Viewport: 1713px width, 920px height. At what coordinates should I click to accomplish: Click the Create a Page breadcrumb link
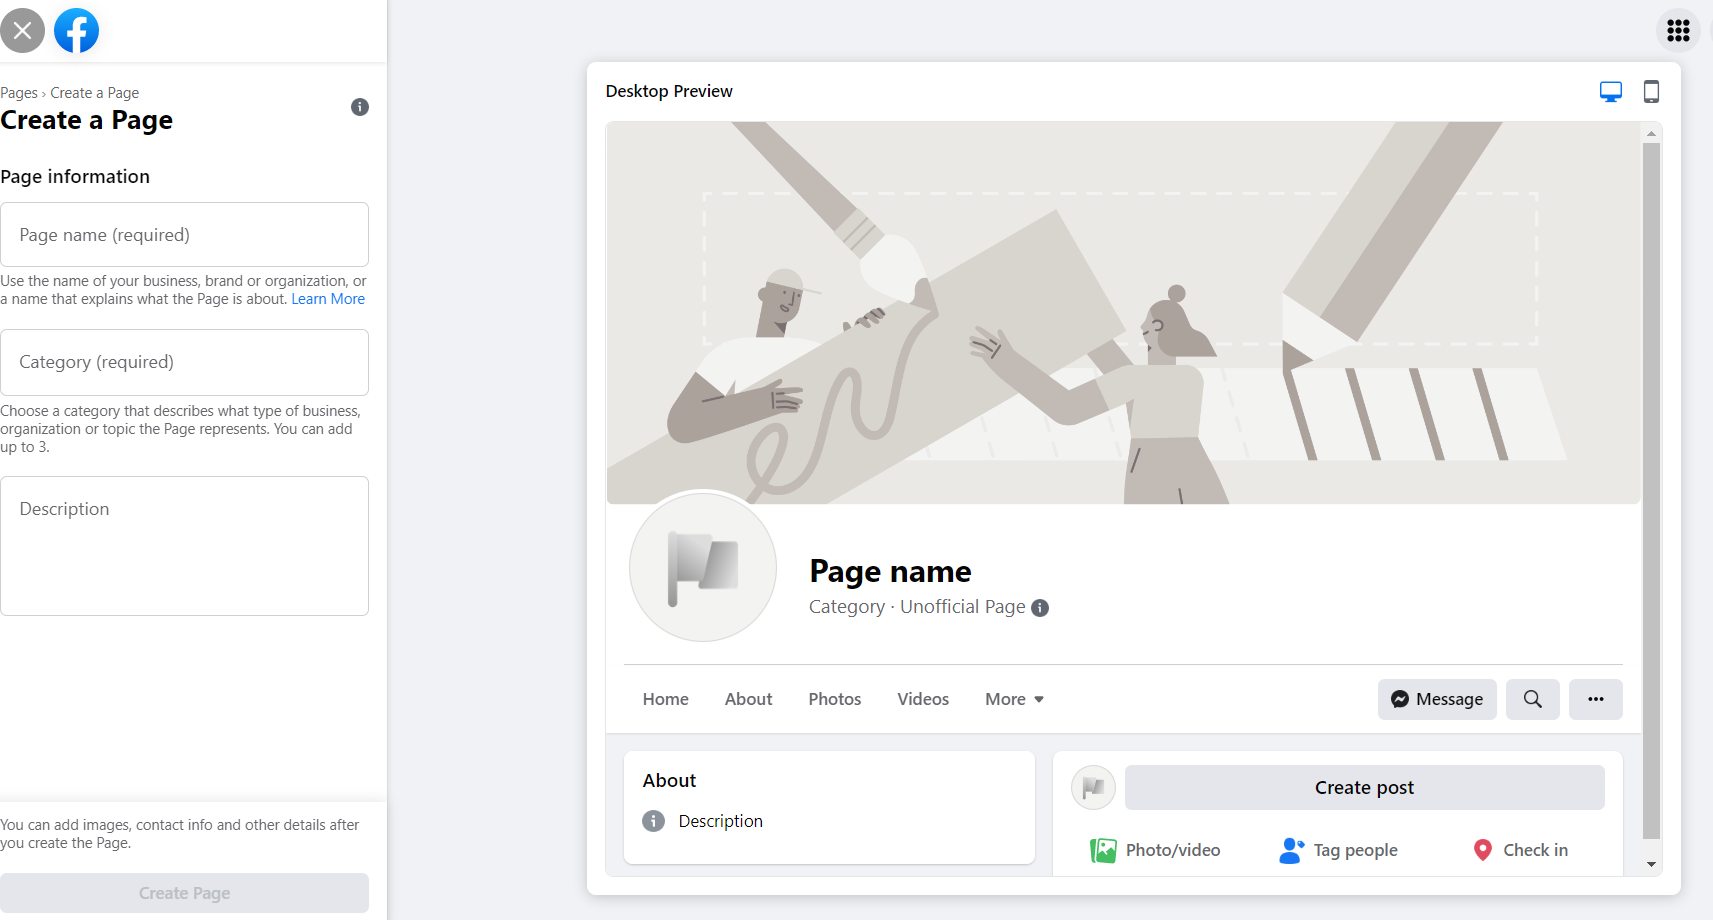coord(95,93)
